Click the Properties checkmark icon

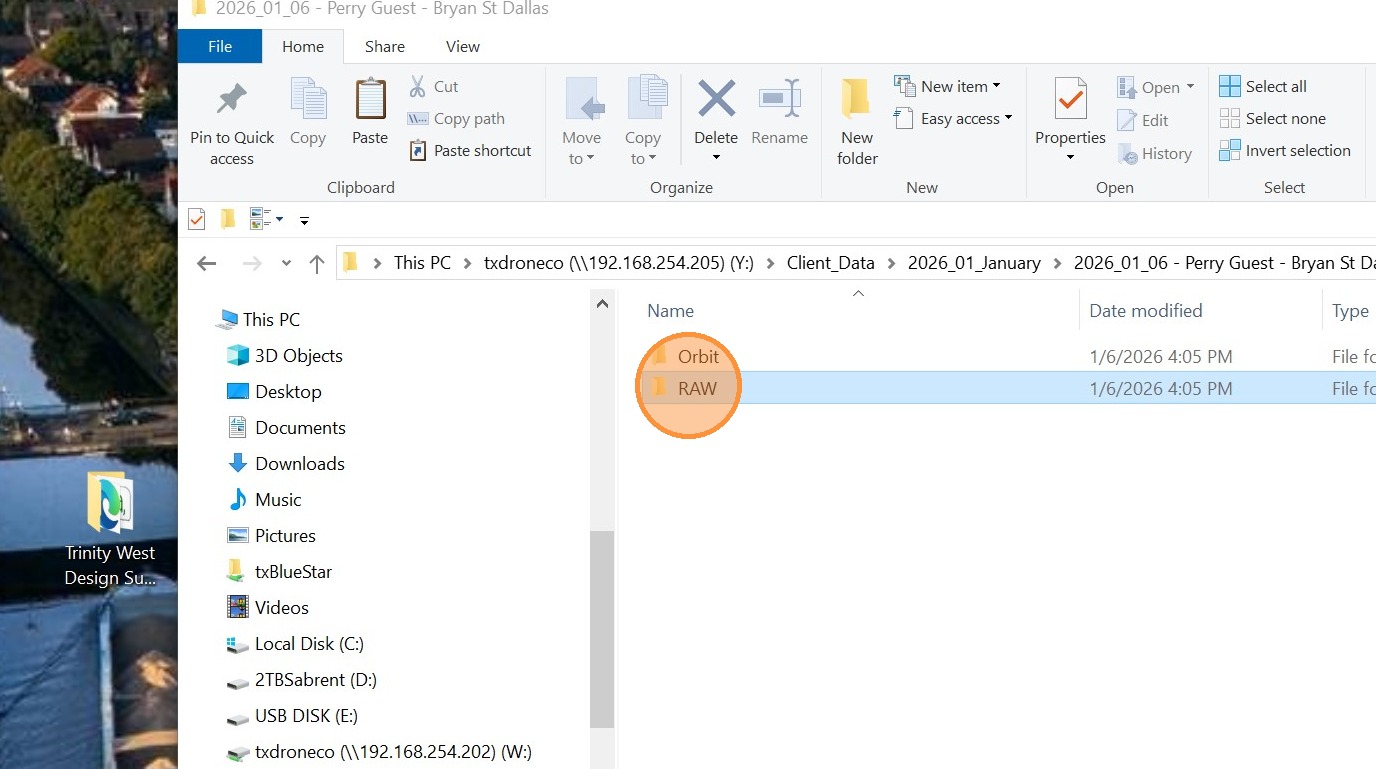[1071, 100]
